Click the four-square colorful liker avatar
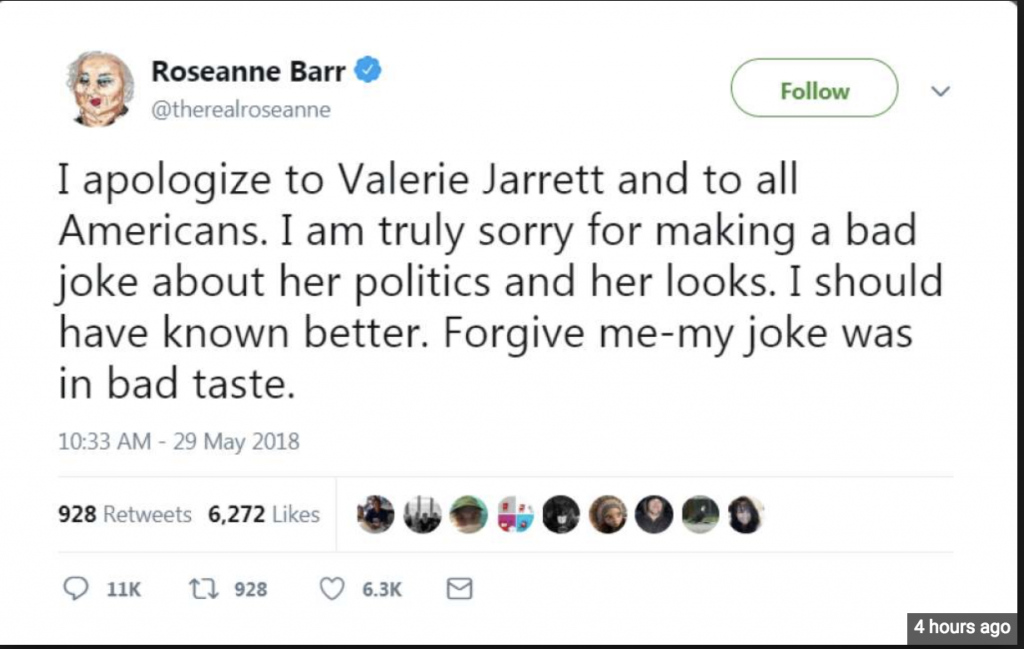1024x649 pixels. point(515,514)
